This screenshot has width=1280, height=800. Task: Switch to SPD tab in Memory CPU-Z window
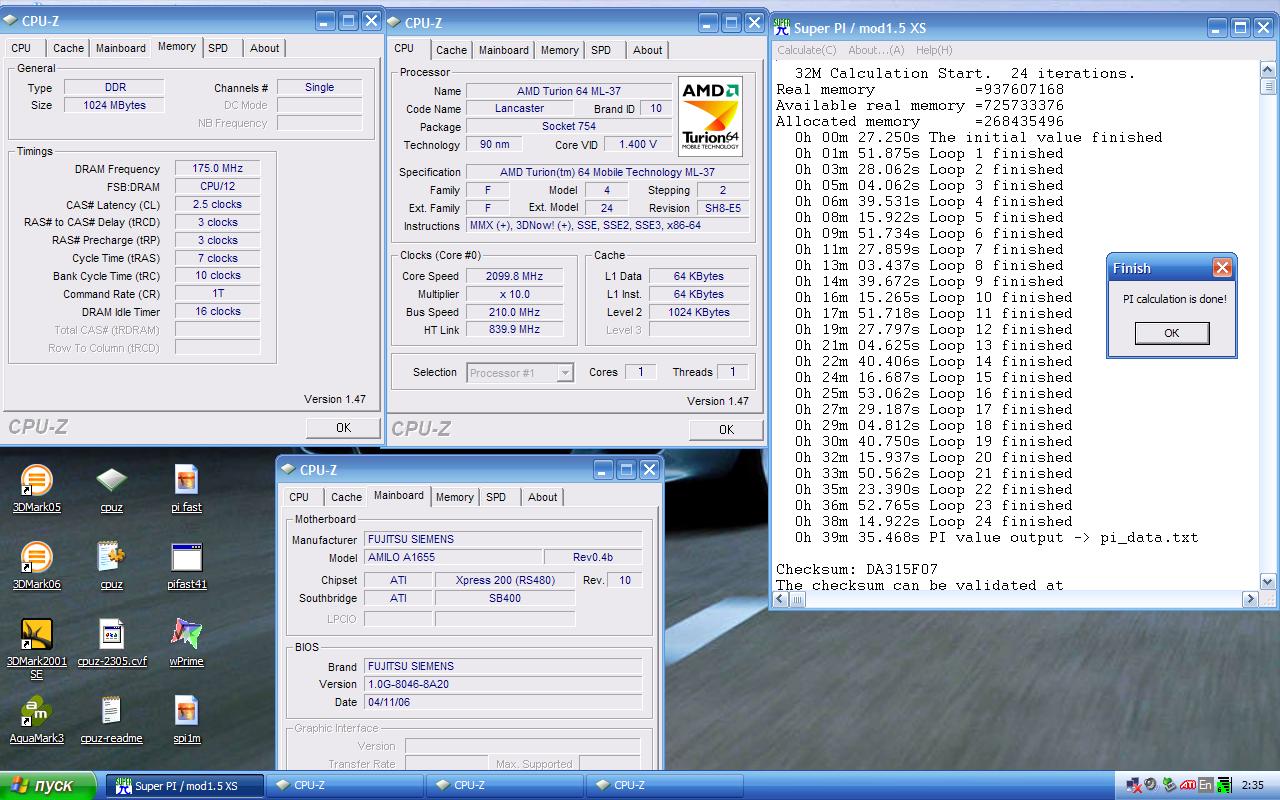click(x=218, y=48)
